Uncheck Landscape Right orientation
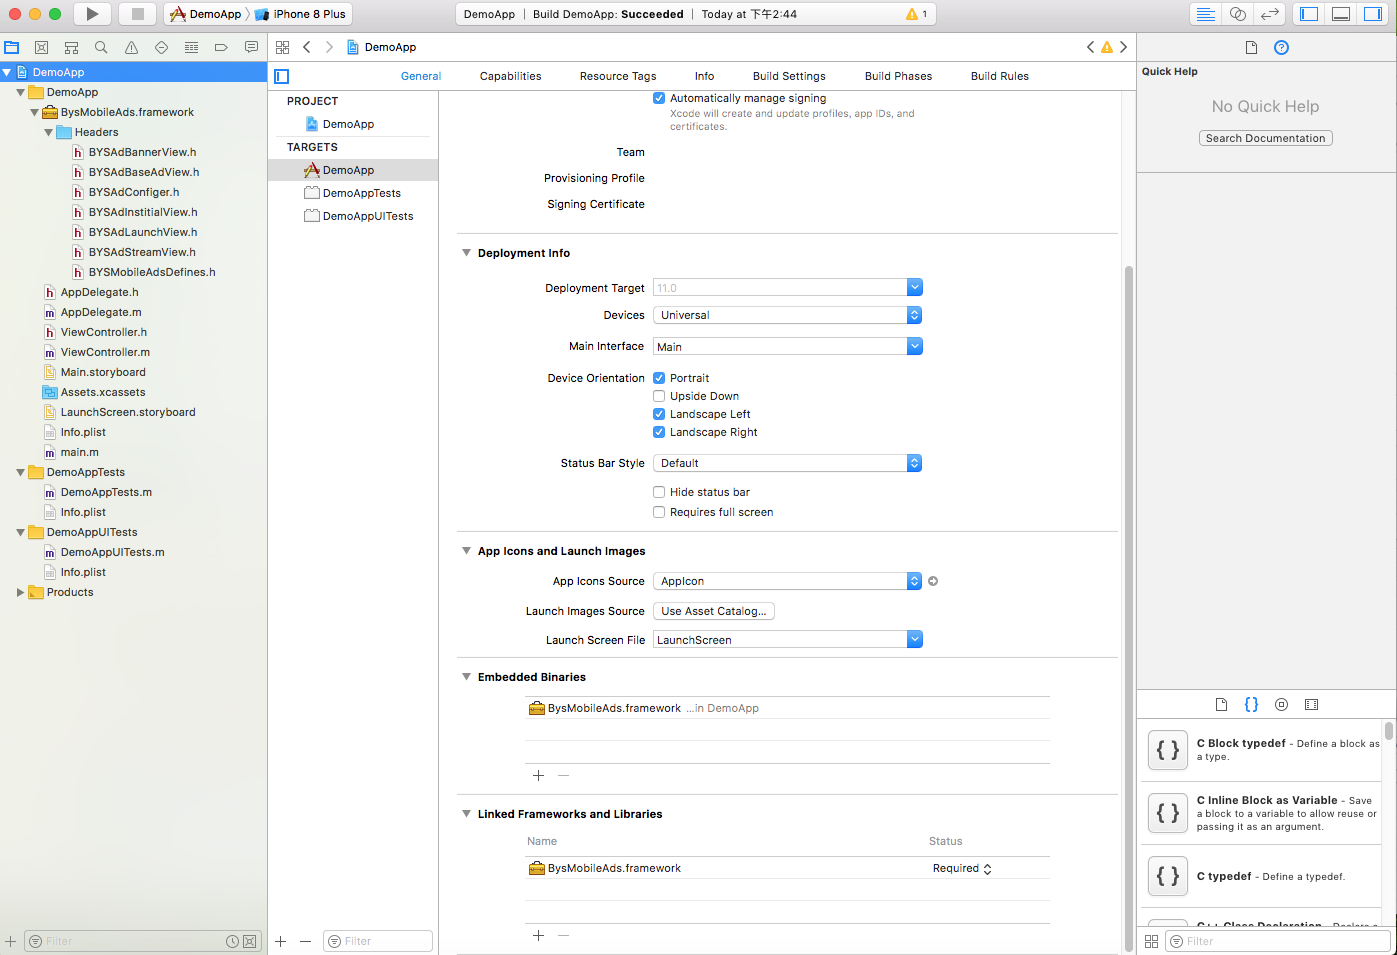 [659, 432]
